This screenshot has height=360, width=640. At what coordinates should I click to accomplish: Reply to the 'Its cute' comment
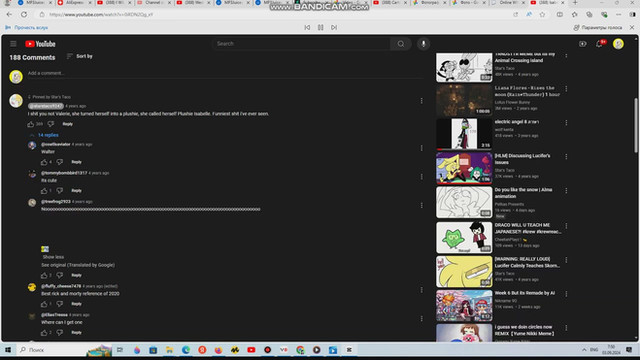pyautogui.click(x=76, y=191)
